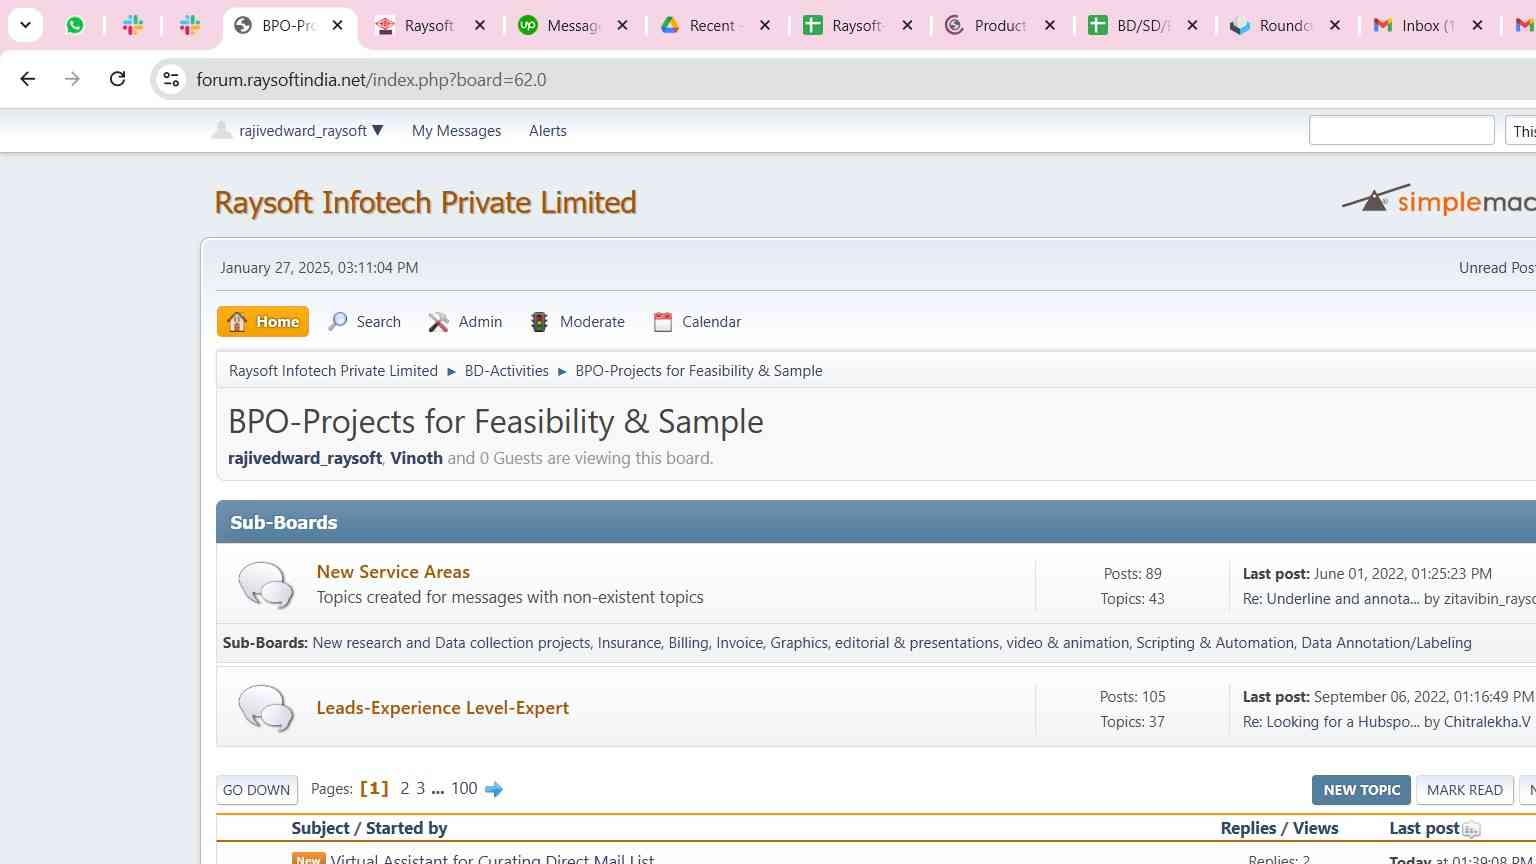This screenshot has width=1536, height=864.
Task: Open the New Service Areas sub-board
Action: tap(393, 572)
